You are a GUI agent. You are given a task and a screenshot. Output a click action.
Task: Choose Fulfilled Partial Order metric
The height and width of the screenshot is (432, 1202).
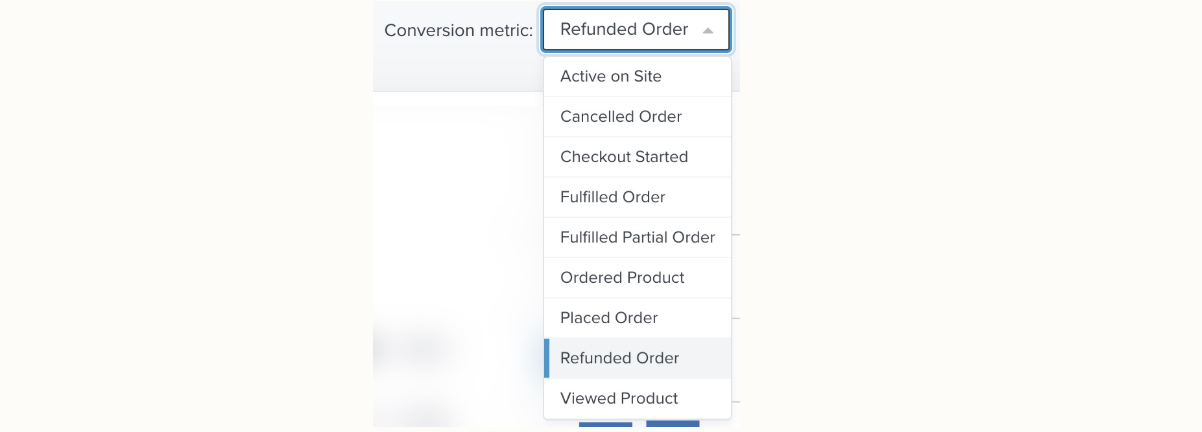(x=637, y=237)
